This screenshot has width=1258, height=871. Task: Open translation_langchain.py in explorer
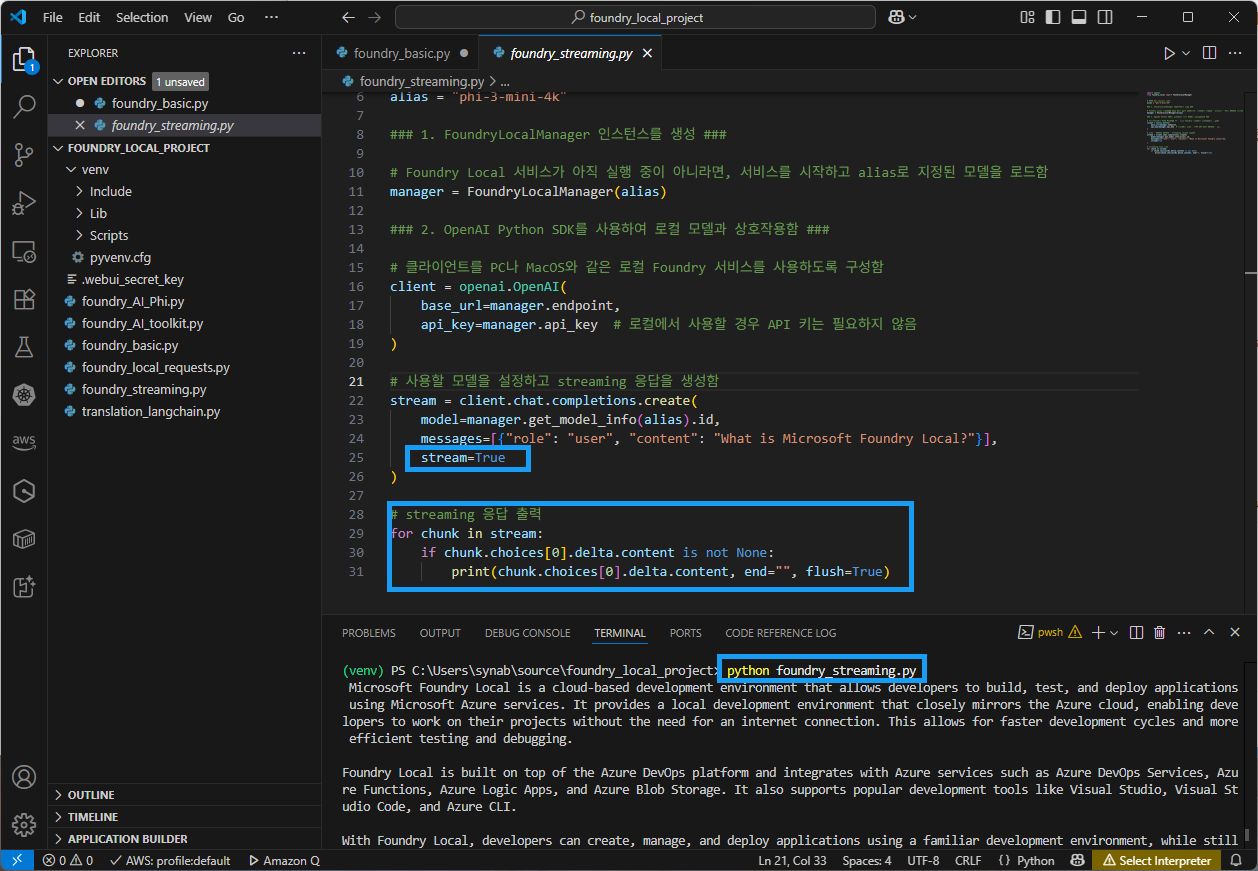pos(151,411)
